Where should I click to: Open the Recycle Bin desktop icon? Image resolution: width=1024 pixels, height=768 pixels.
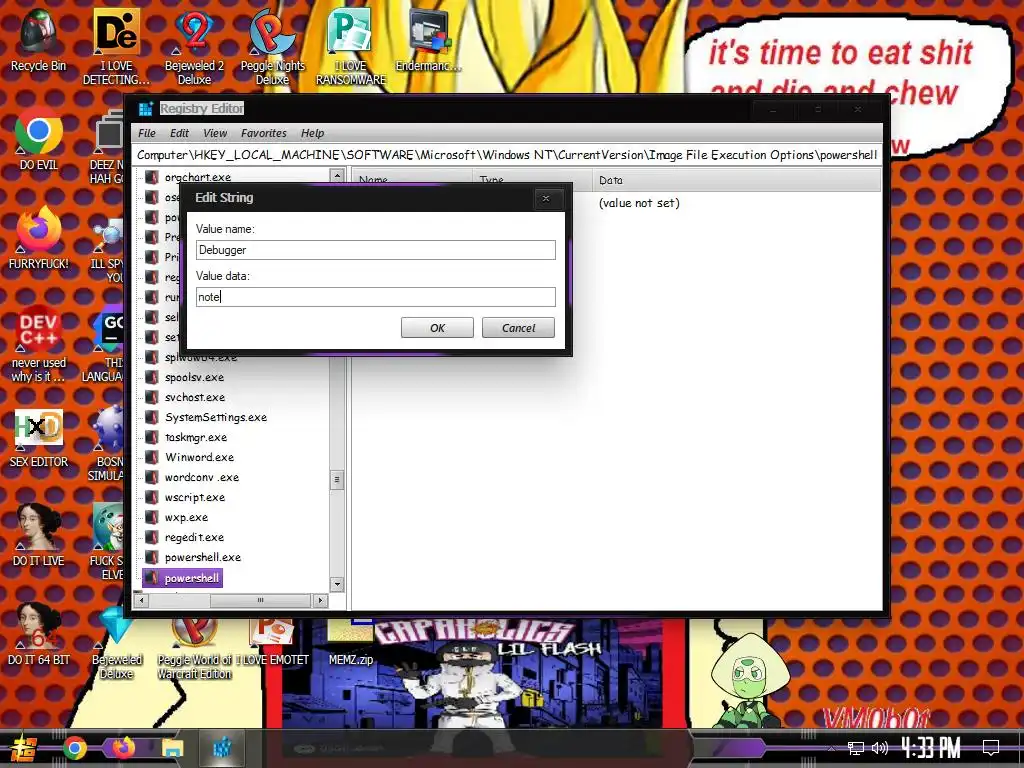tap(39, 39)
